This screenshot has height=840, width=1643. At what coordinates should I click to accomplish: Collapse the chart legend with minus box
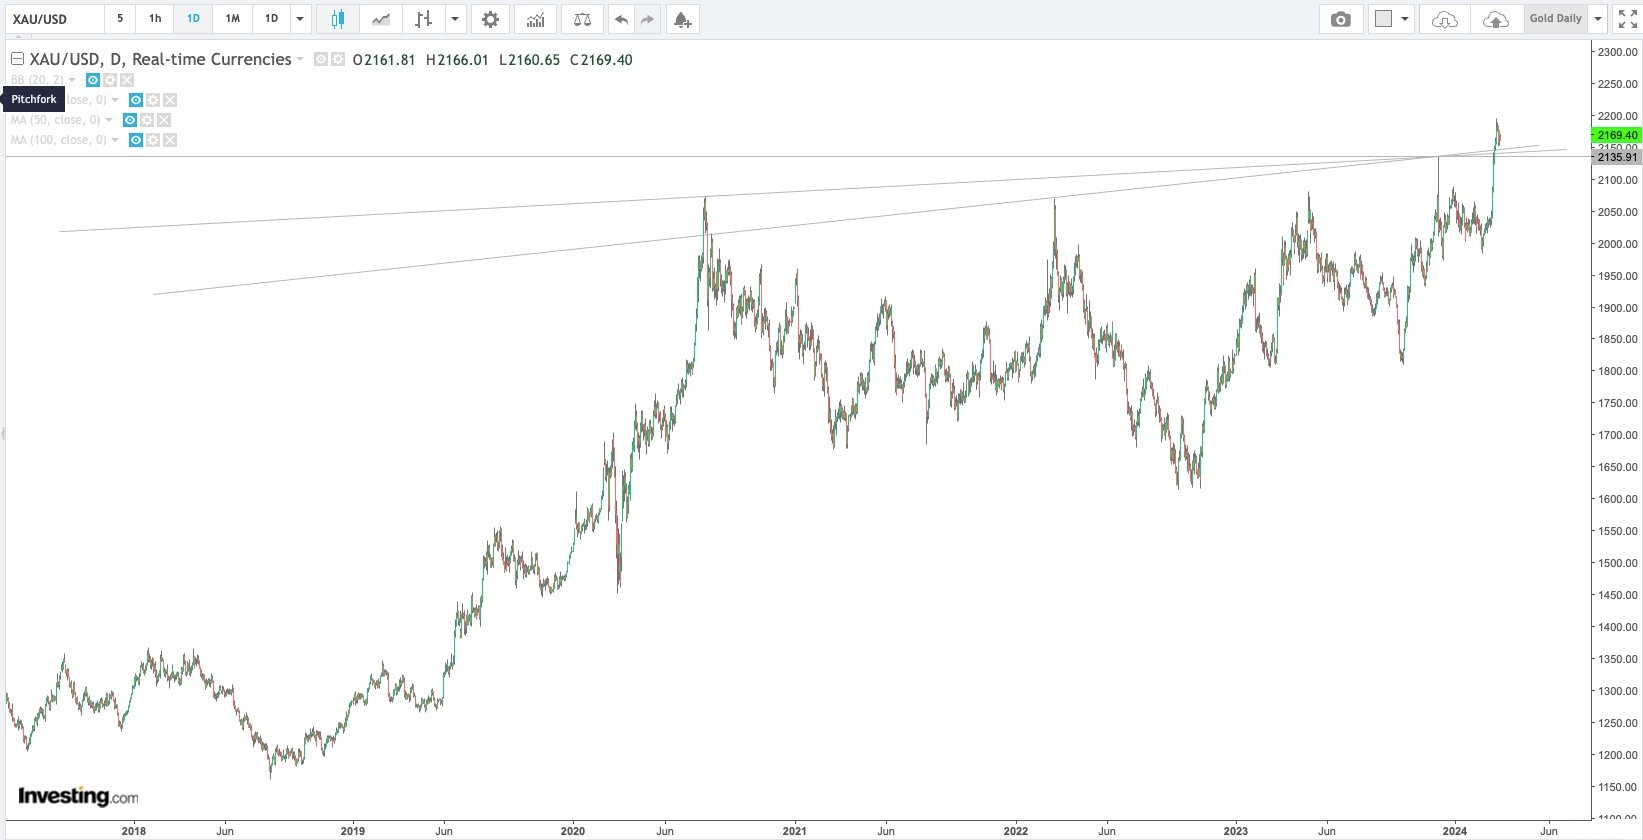pos(17,59)
